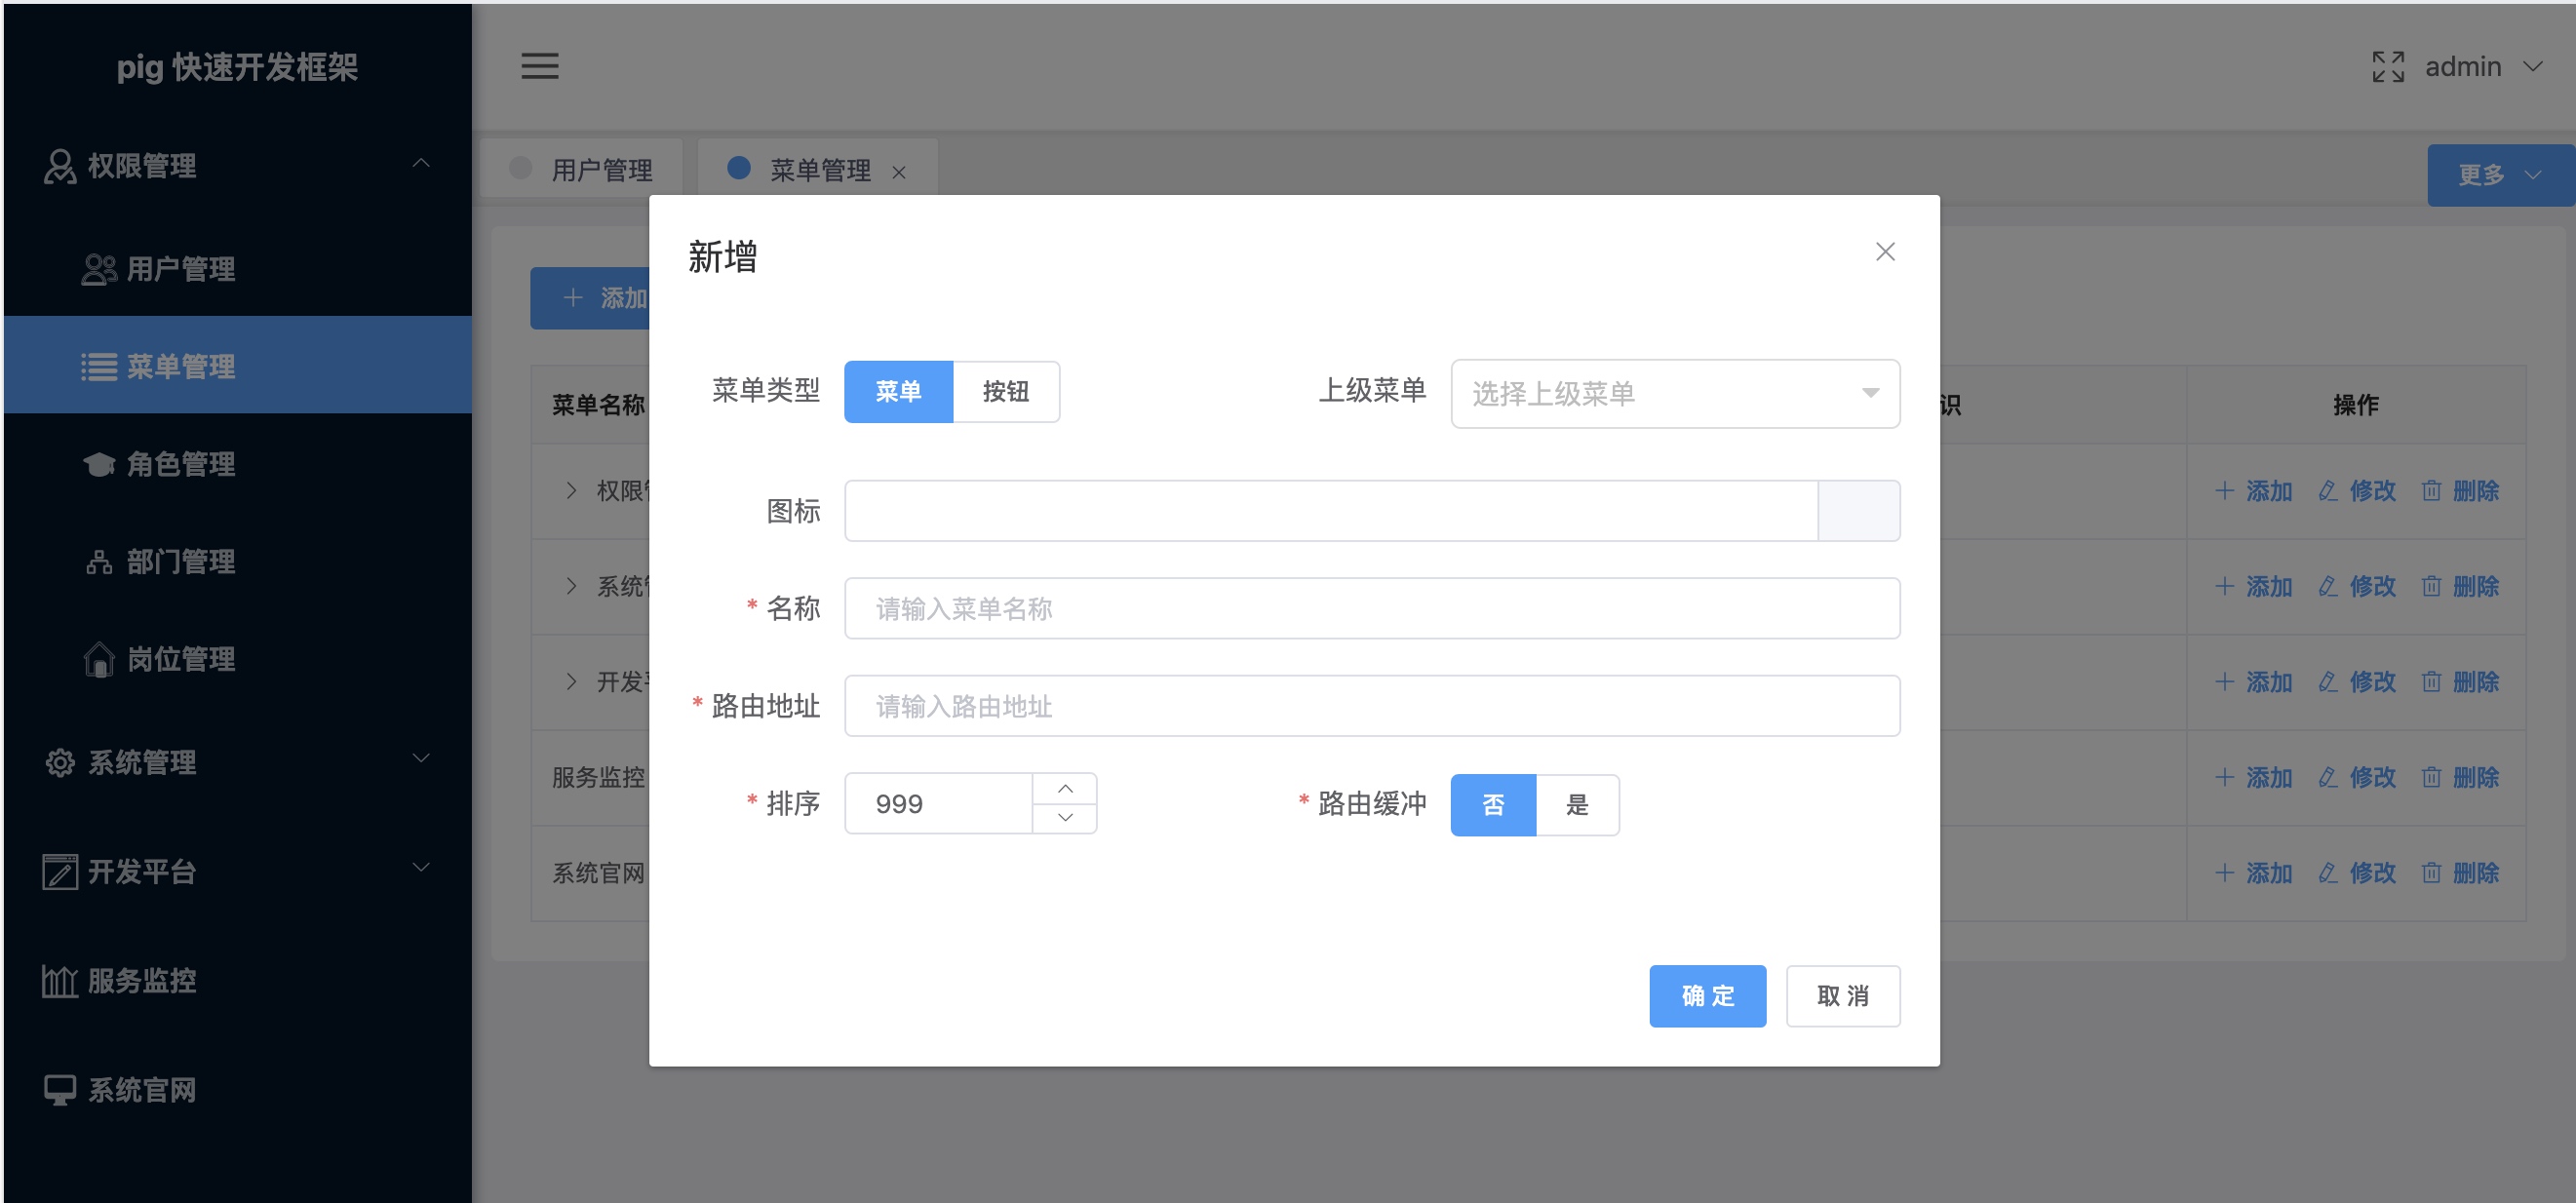The width and height of the screenshot is (2576, 1203).
Task: Click the 系统官网 monitor icon in sidebar
Action: pyautogui.click(x=59, y=1089)
